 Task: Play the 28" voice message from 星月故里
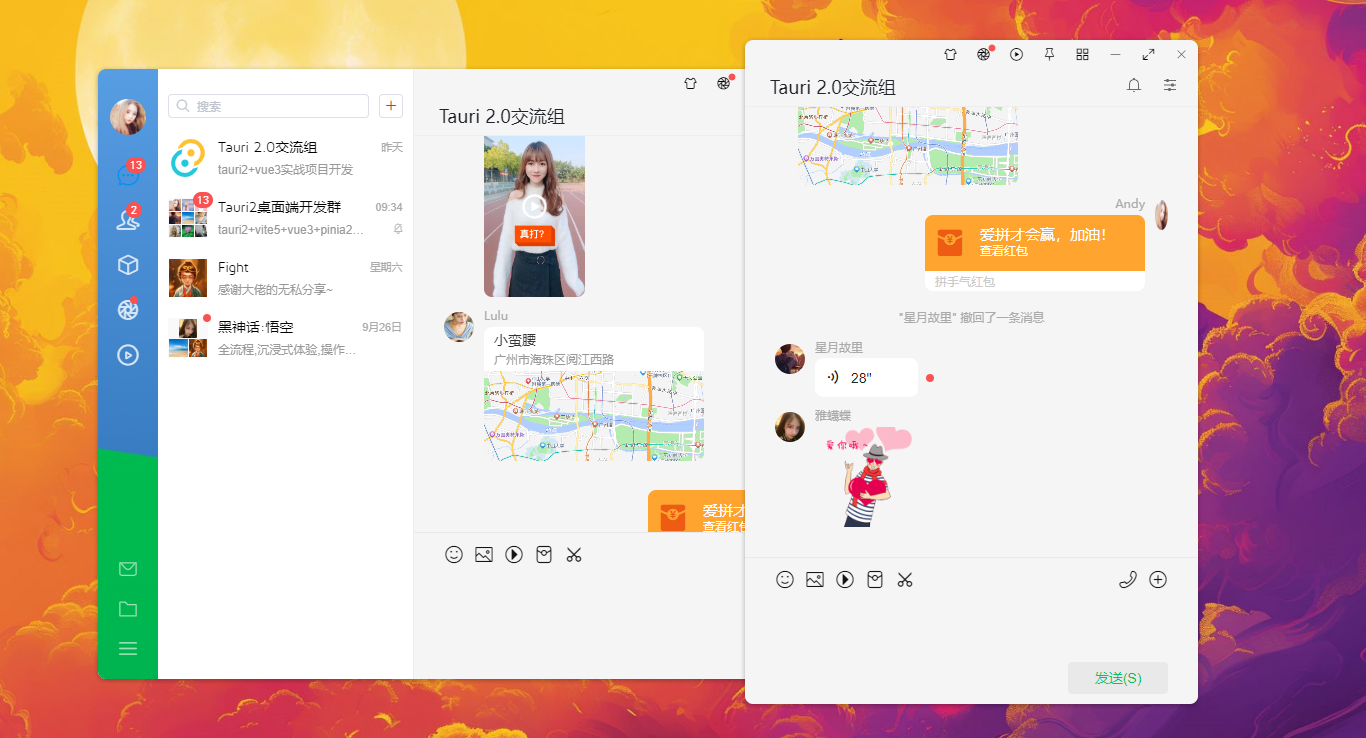(866, 378)
